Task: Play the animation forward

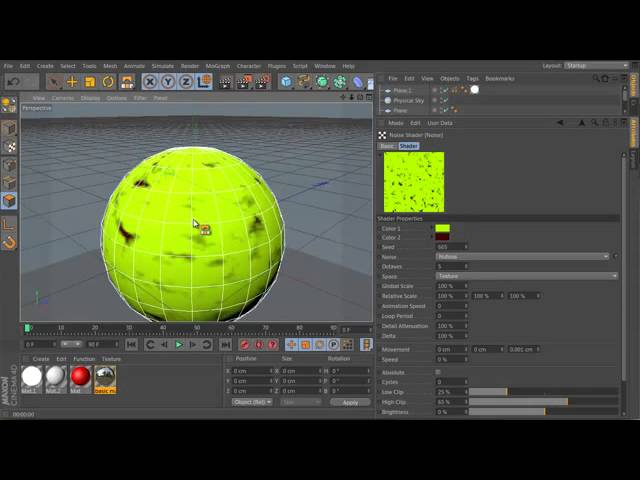Action: 179,345
